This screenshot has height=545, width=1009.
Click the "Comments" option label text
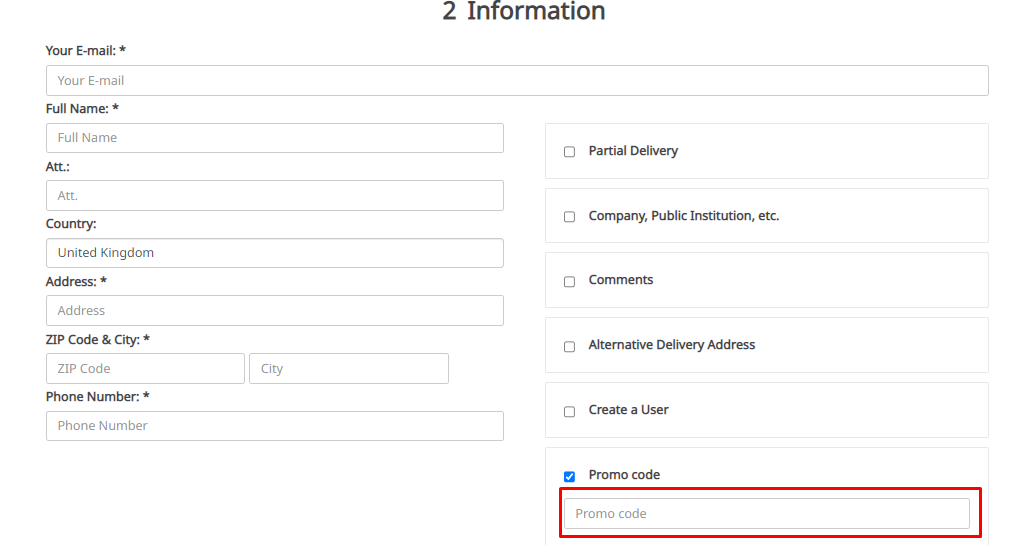[621, 280]
